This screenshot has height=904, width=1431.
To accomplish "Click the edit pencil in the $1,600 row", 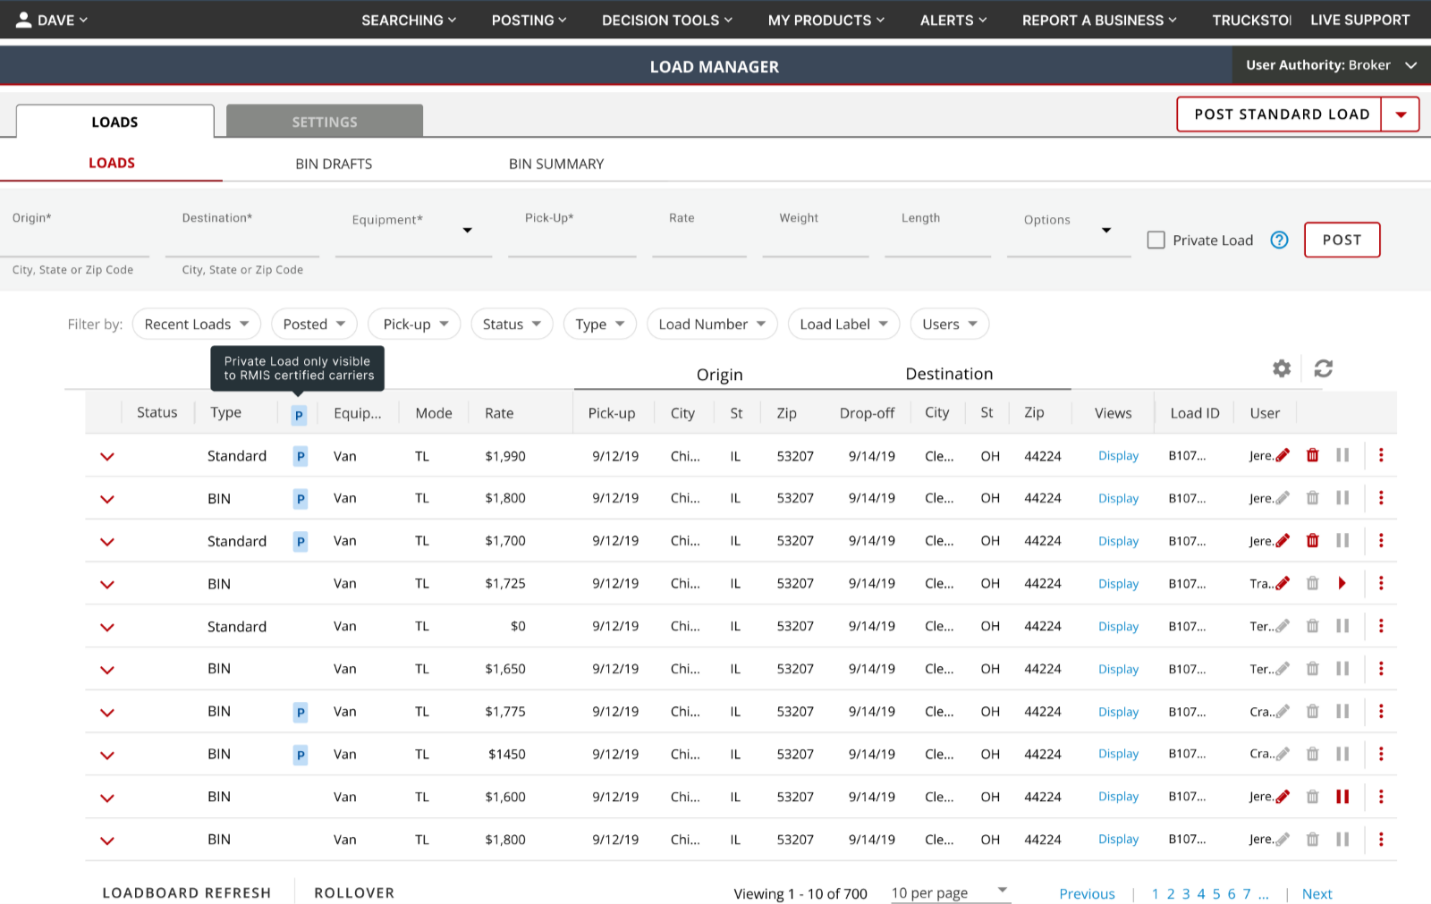I will click(1283, 796).
